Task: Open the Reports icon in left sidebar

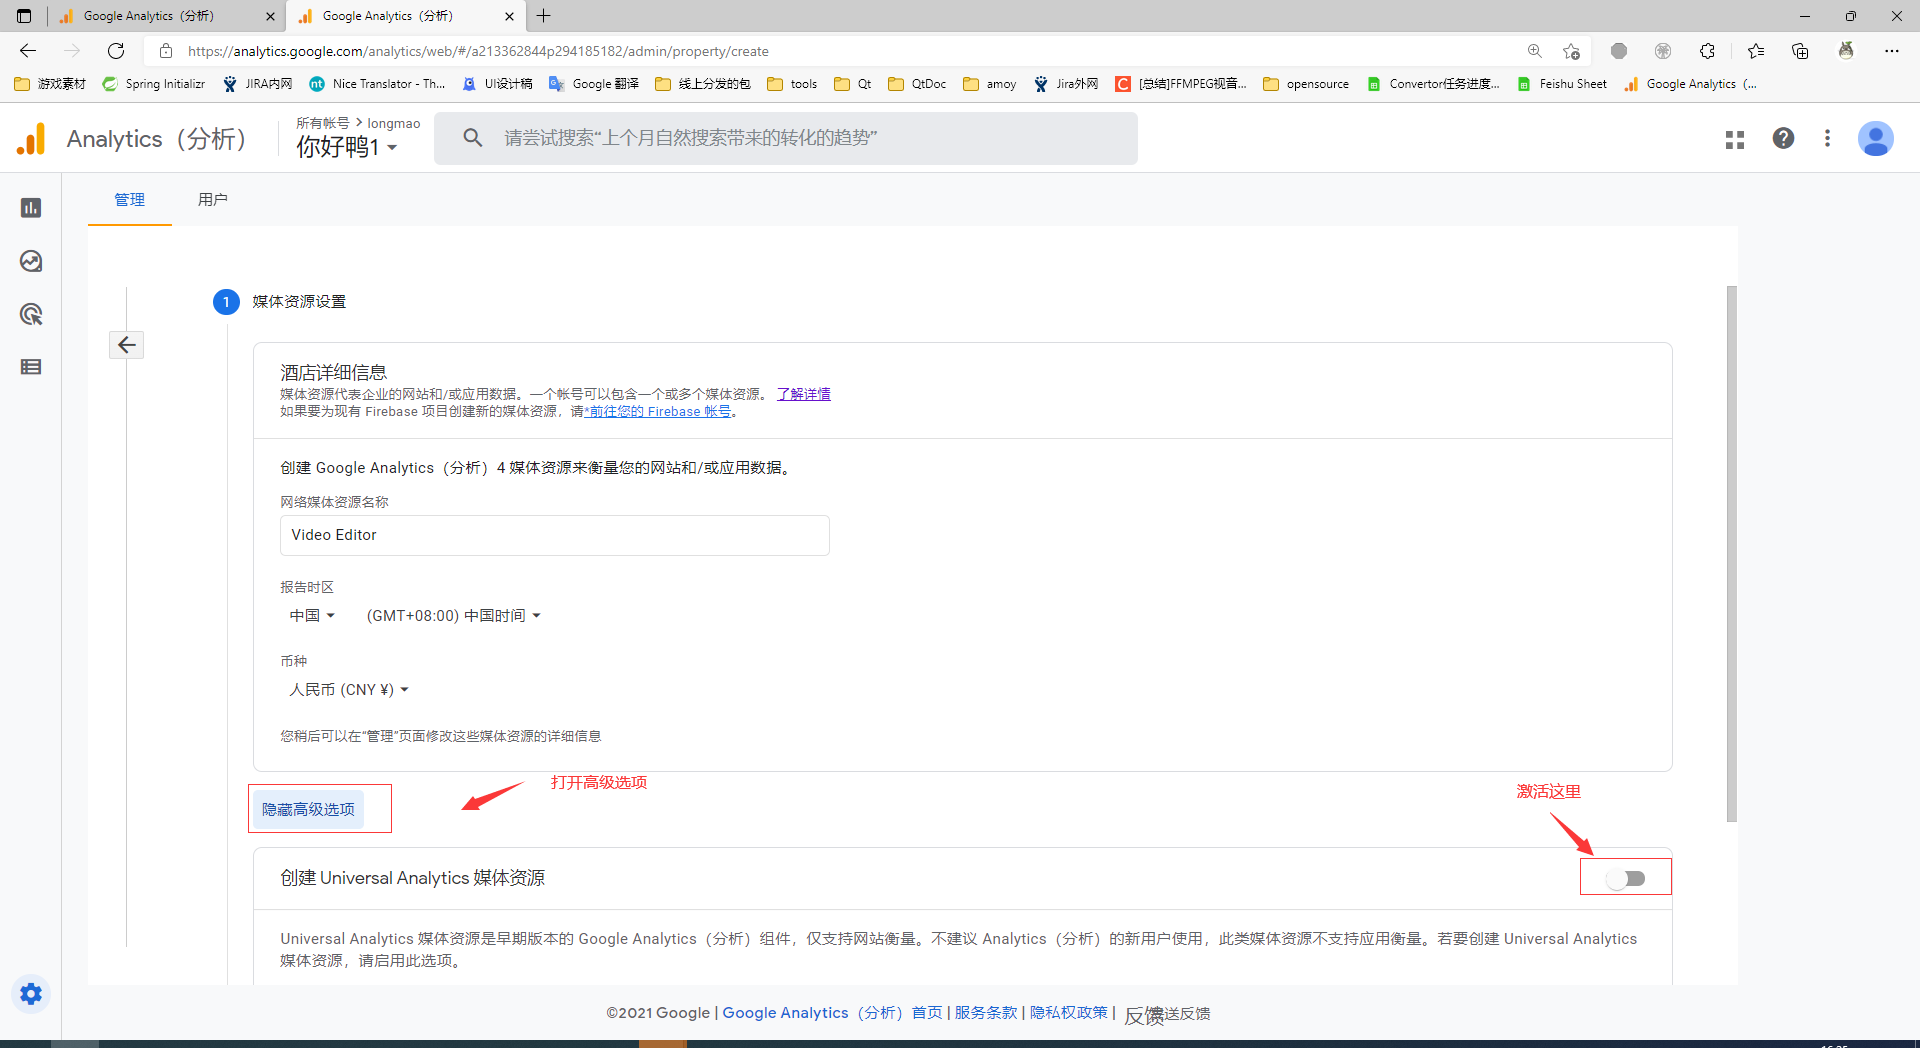Action: tap(31, 208)
